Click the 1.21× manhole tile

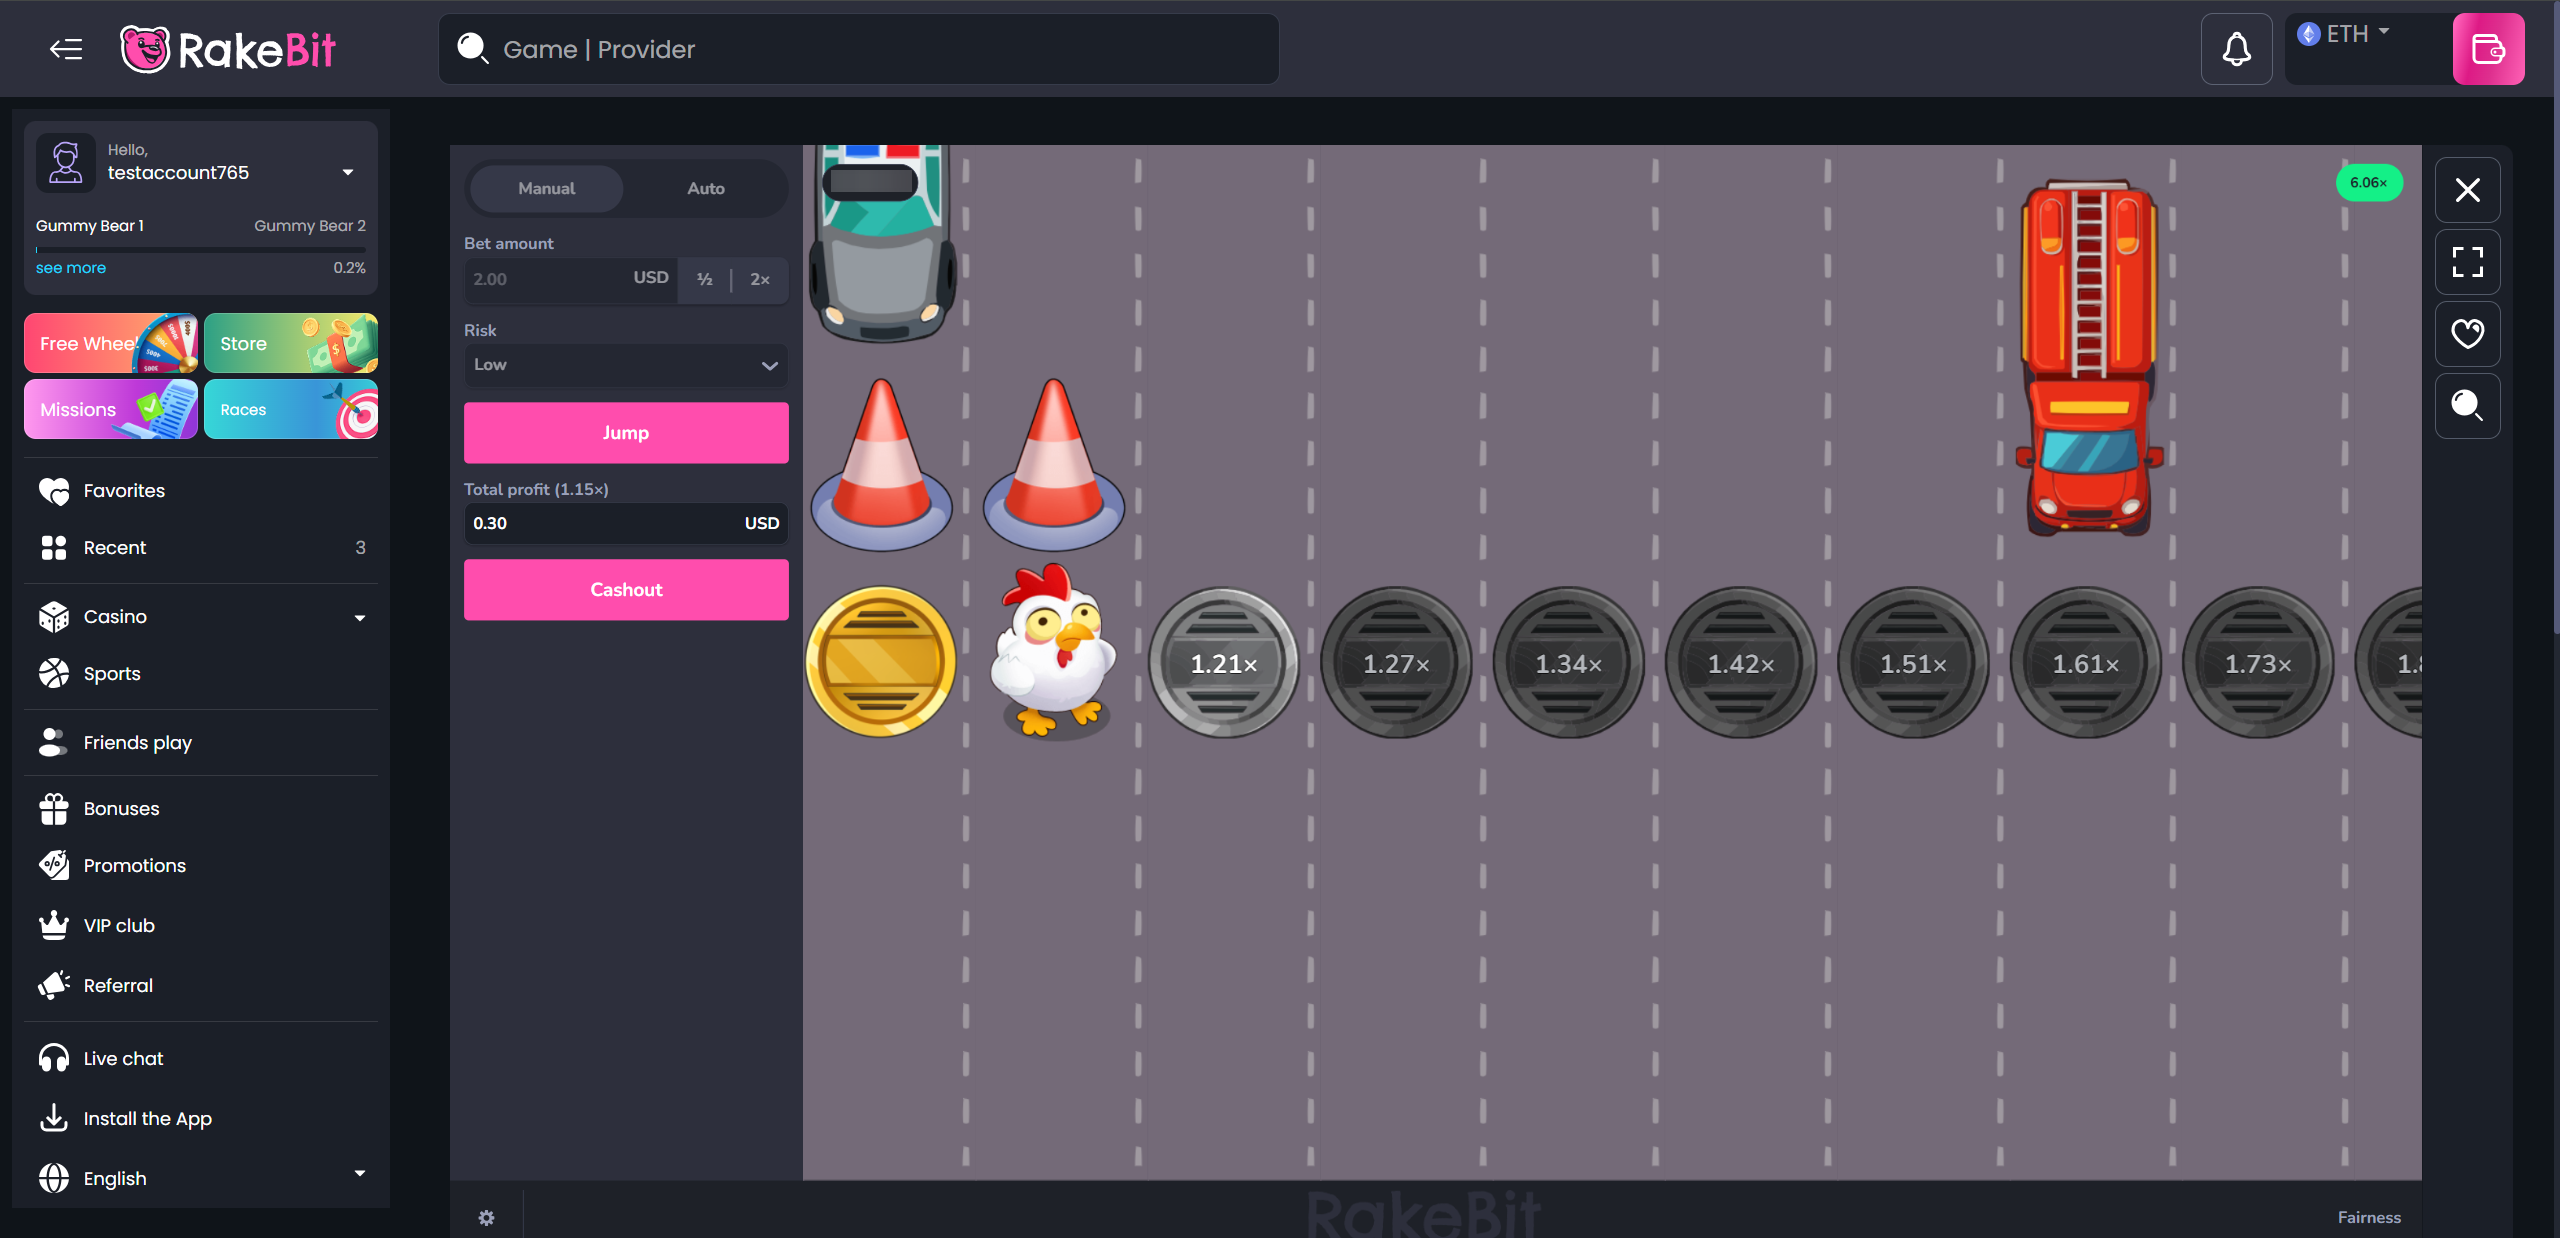point(1223,663)
